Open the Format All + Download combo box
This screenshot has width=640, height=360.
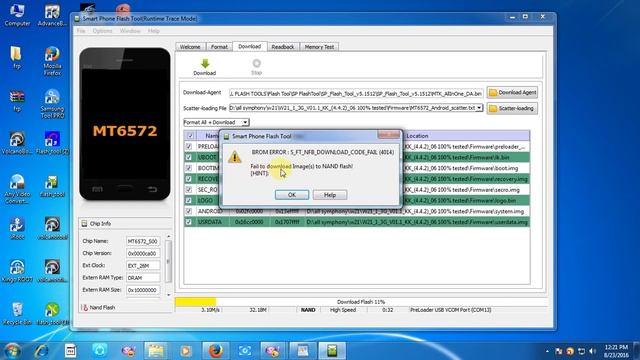[216, 122]
